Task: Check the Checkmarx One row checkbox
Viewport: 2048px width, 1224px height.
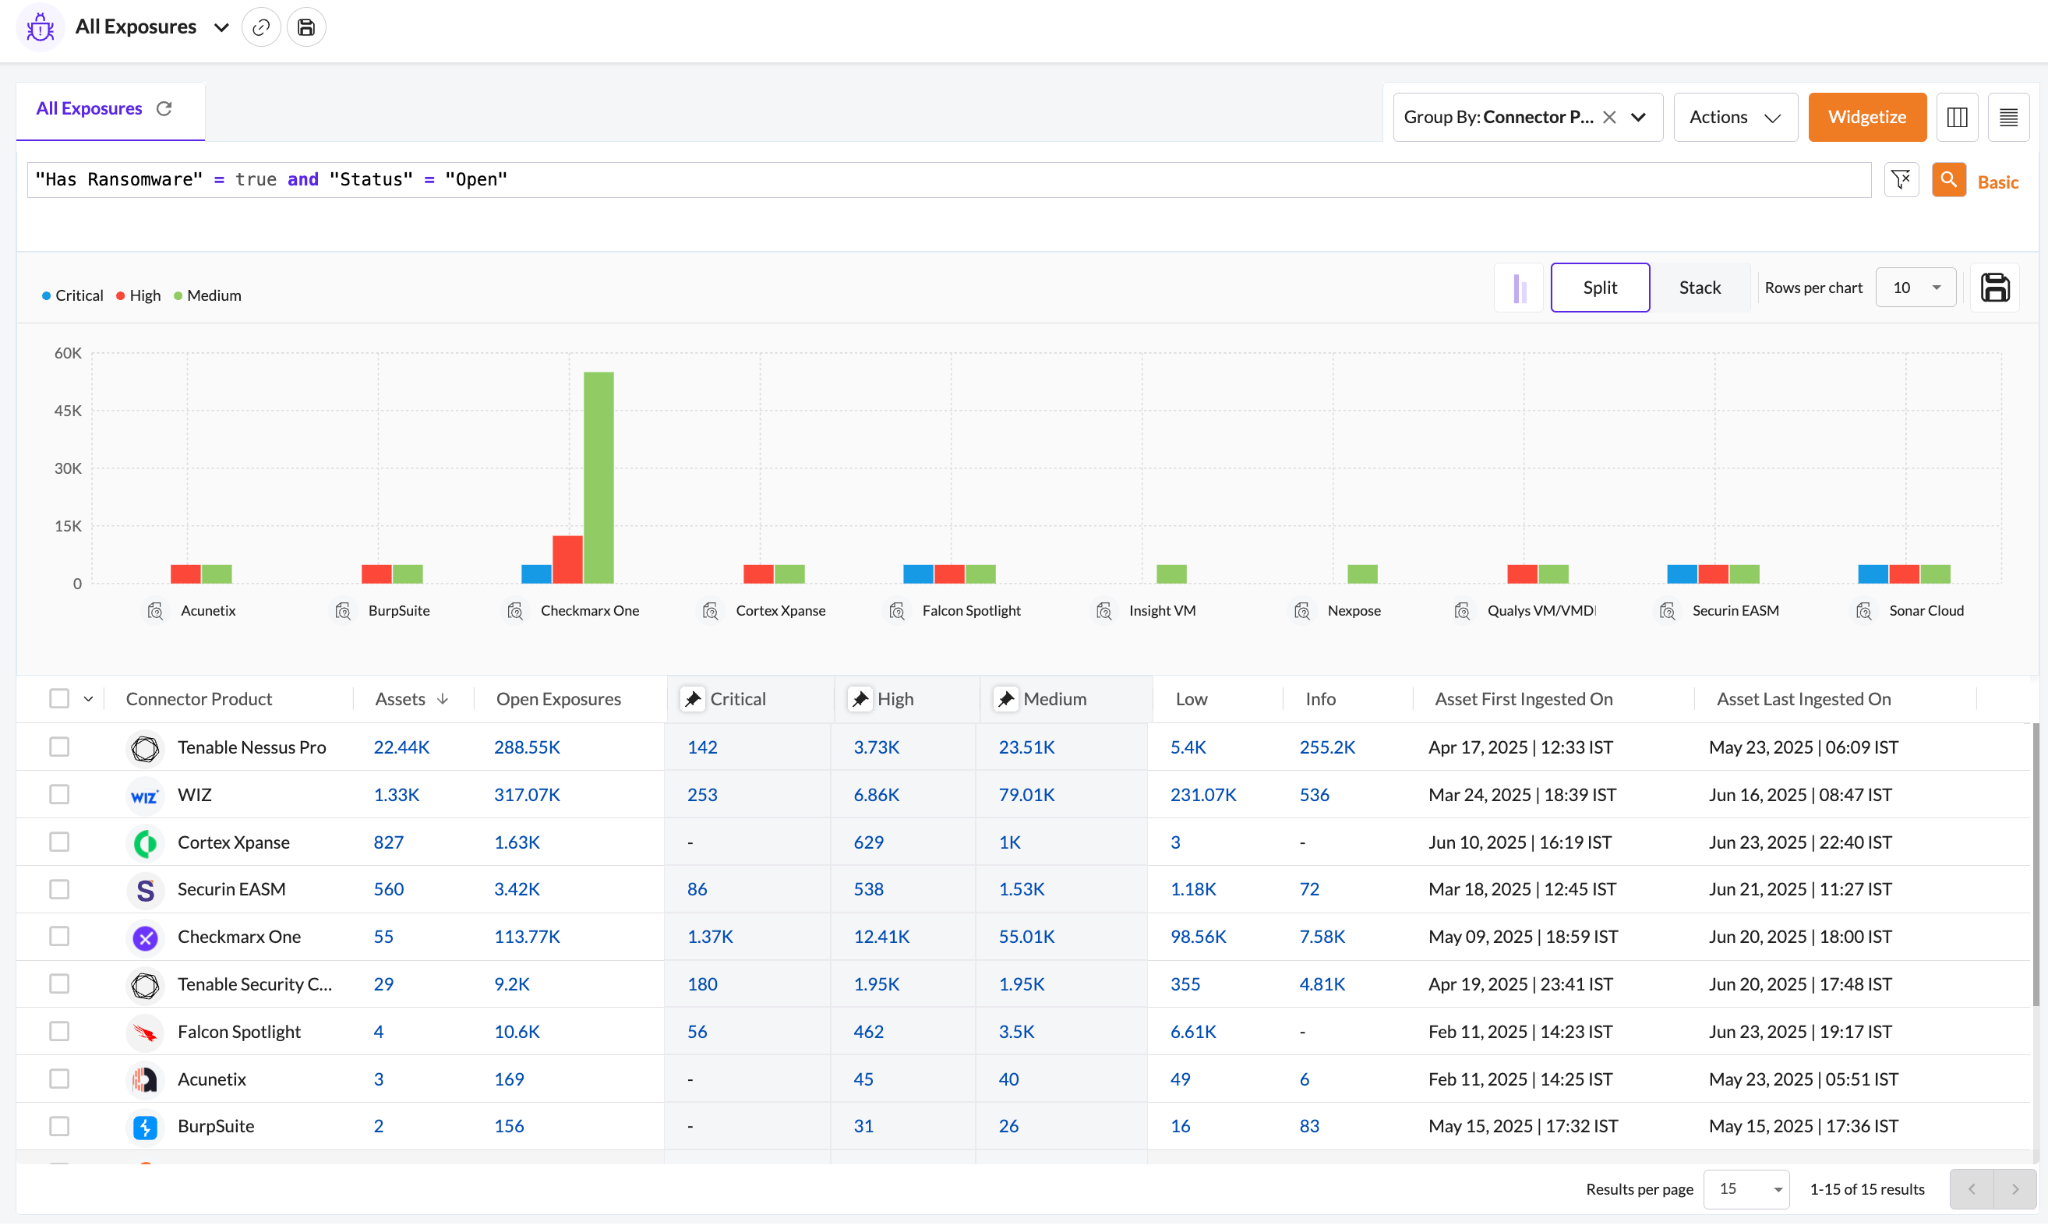Action: pyautogui.click(x=59, y=936)
